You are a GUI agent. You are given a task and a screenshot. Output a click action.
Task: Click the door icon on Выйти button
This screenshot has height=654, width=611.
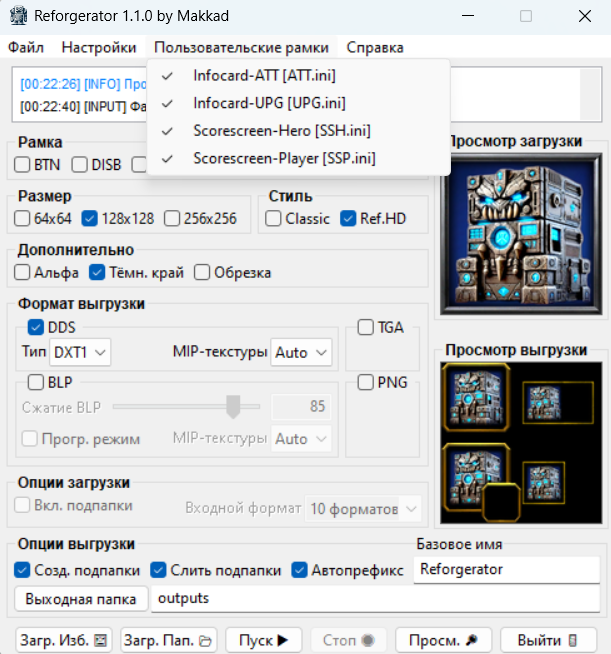click(573, 640)
